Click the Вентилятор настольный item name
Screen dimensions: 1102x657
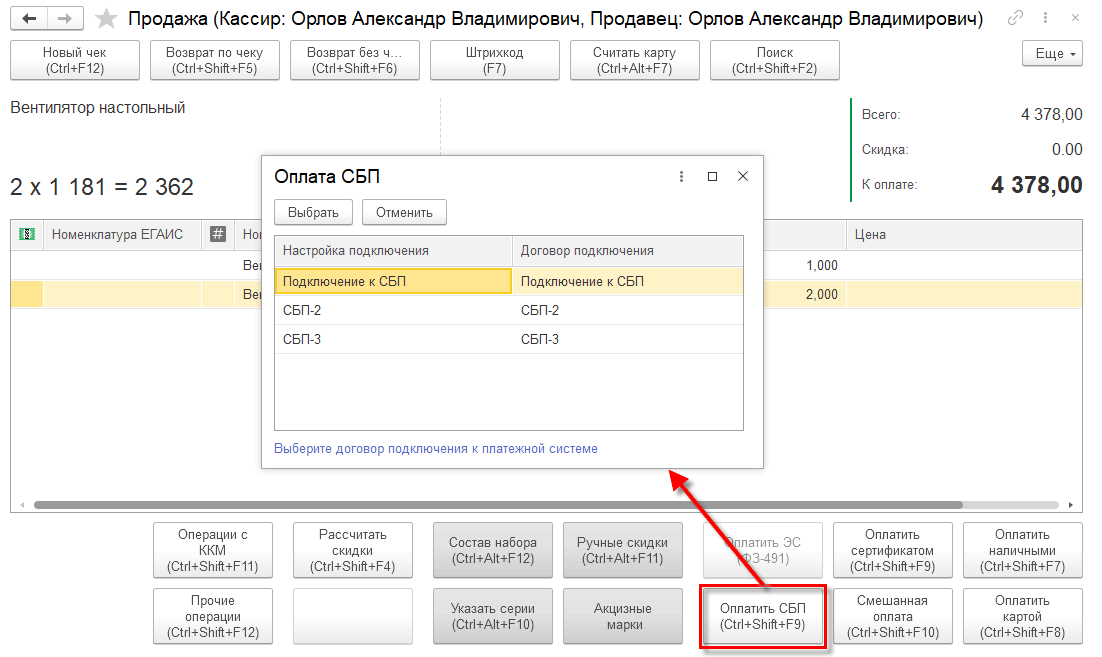[x=98, y=108]
